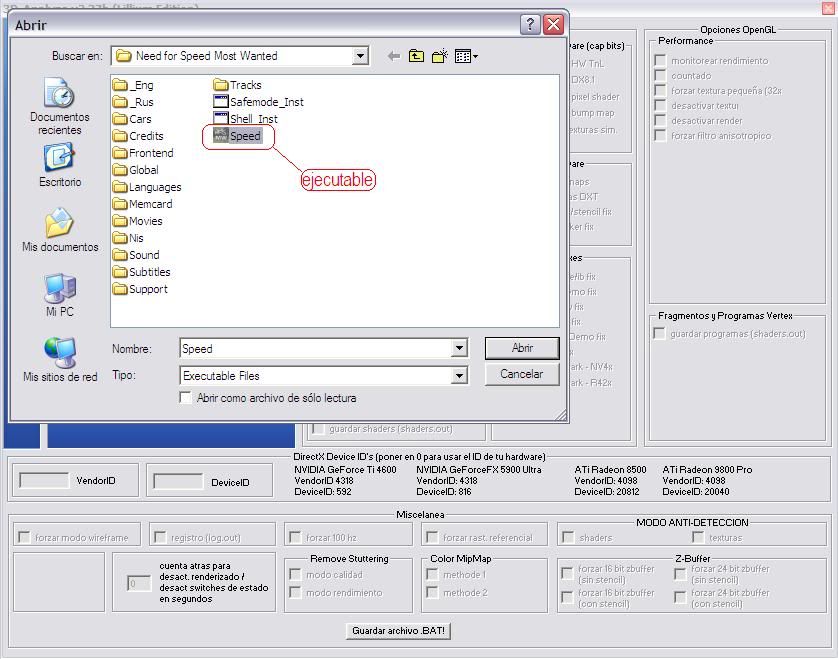The width and height of the screenshot is (838, 659).
Task: Check 'methode 1' under Color MipMap
Action: [432, 575]
